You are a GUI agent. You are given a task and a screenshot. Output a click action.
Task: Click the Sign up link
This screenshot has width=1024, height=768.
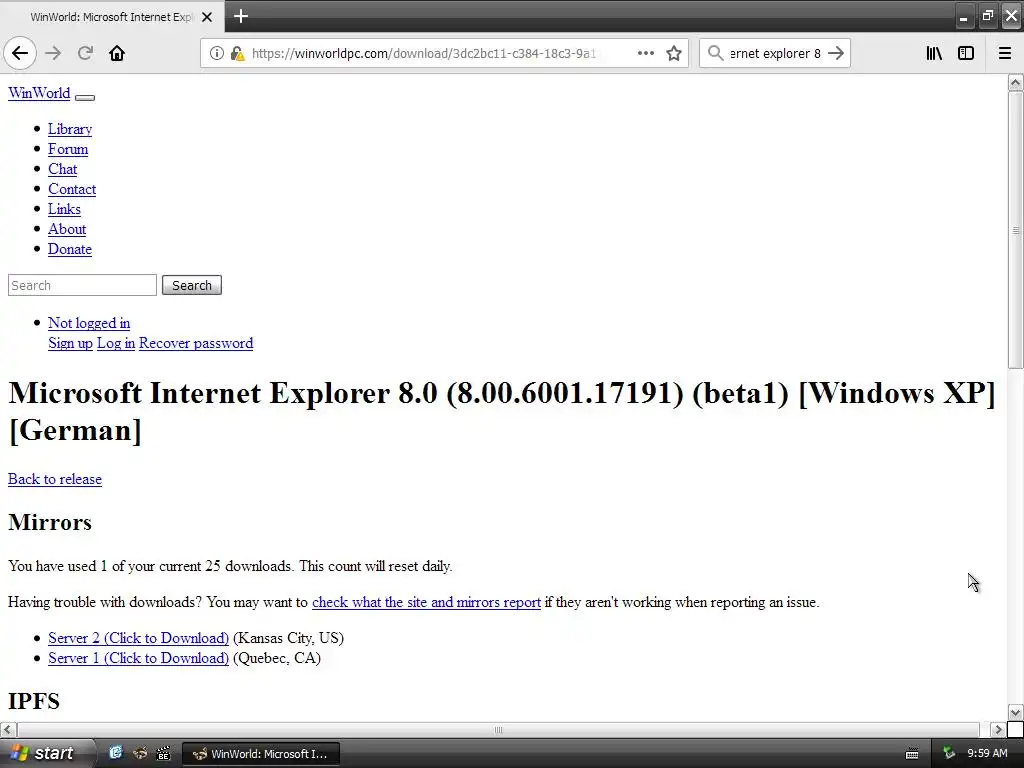(x=71, y=343)
